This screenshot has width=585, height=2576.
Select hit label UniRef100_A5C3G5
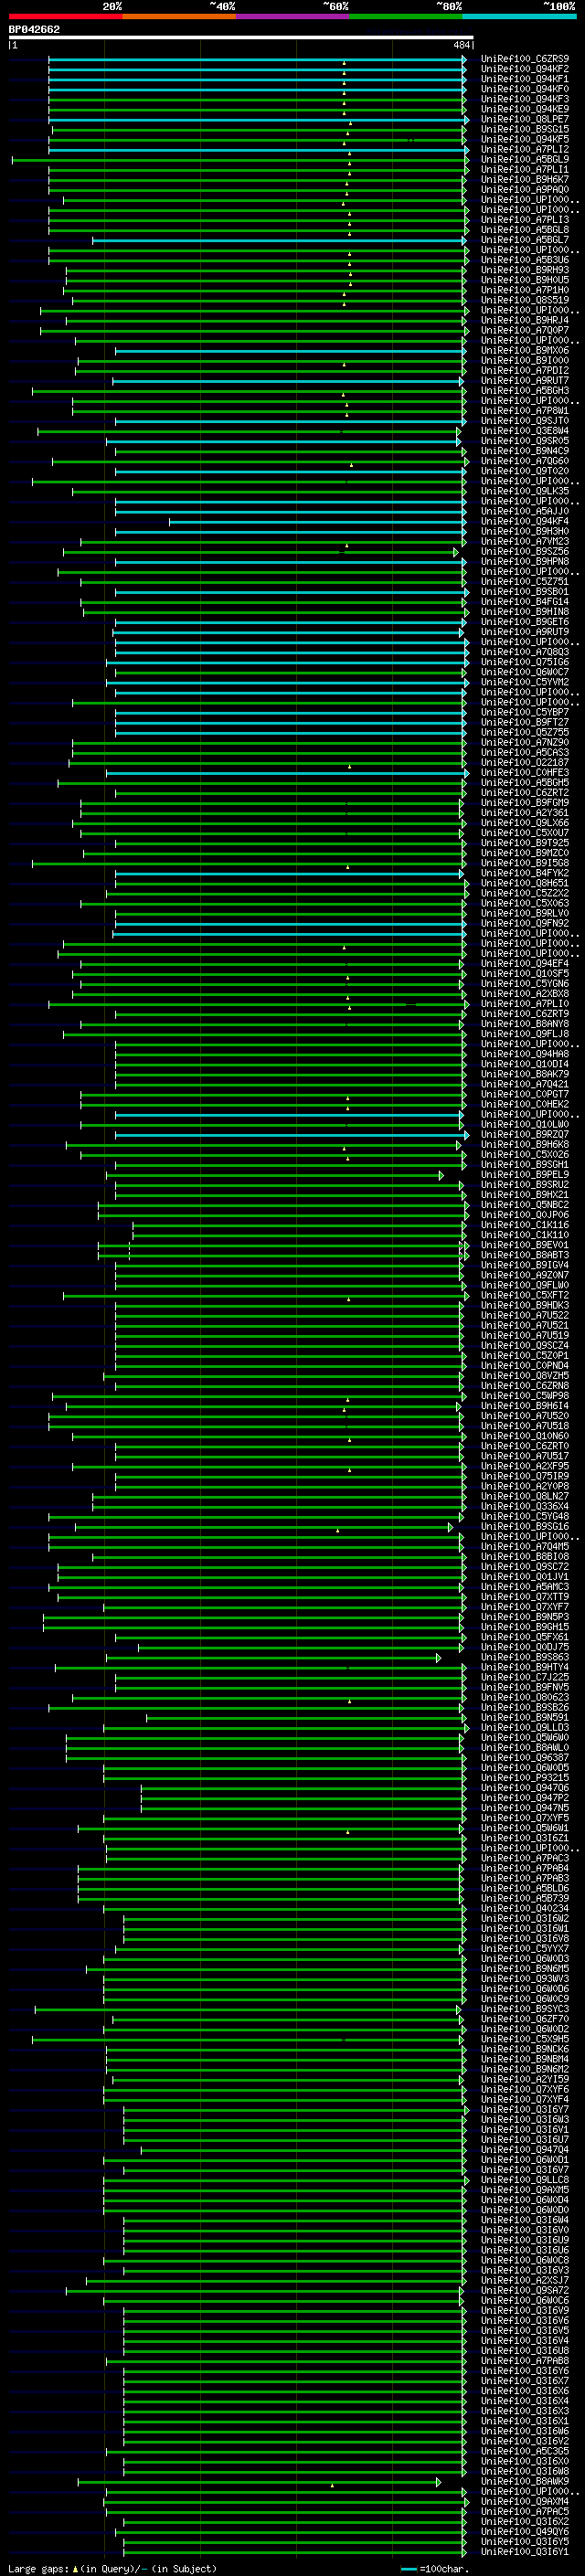[x=524, y=2451]
